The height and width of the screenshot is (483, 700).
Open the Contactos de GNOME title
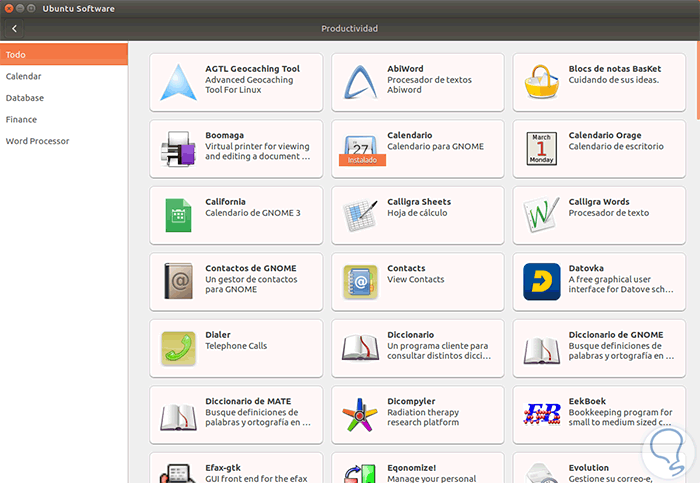[251, 268]
